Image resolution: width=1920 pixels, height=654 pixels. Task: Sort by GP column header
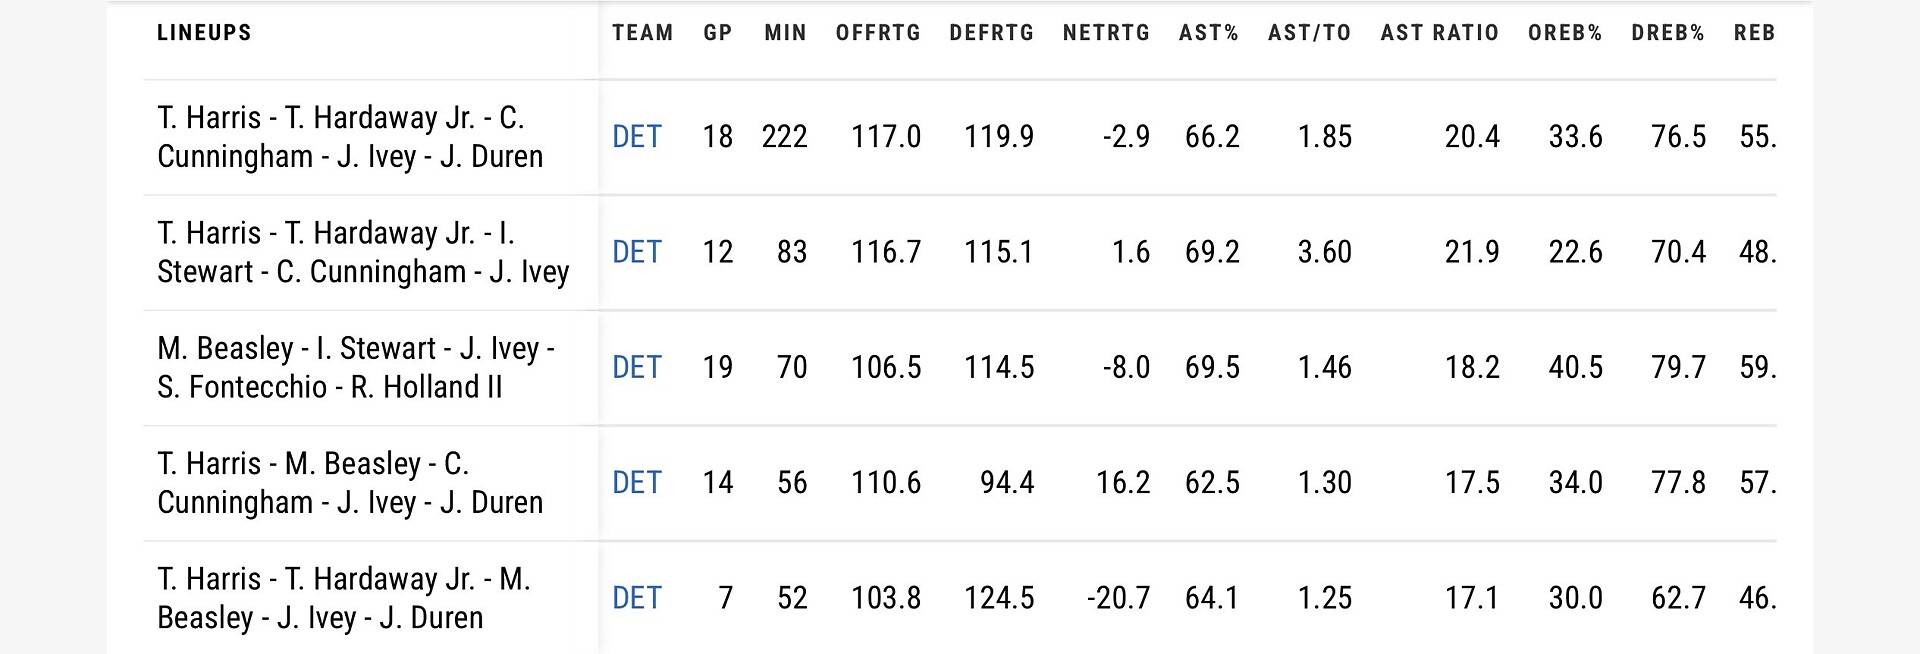718,33
